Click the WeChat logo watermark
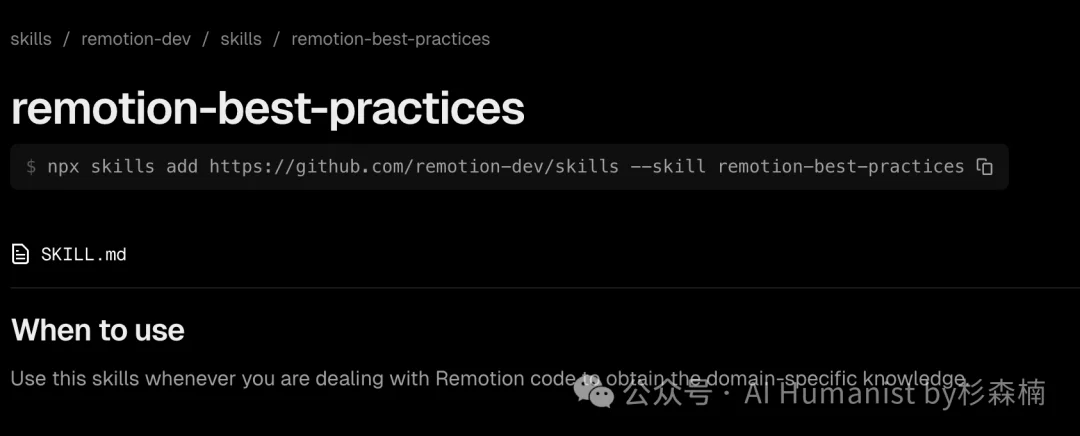1080x436 pixels. tap(600, 393)
